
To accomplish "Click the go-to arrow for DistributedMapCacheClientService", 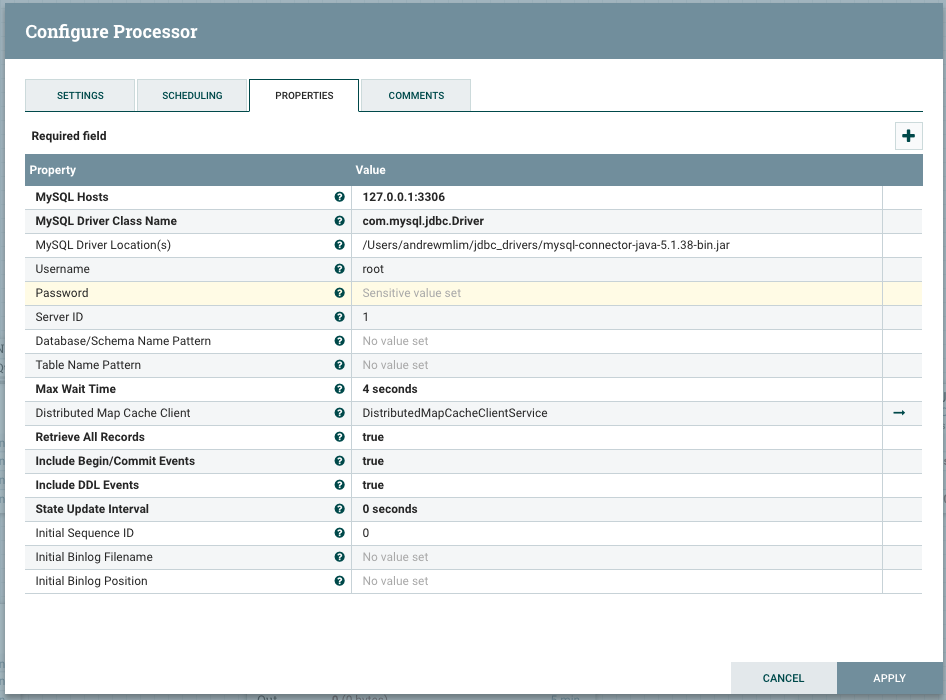I will point(899,412).
